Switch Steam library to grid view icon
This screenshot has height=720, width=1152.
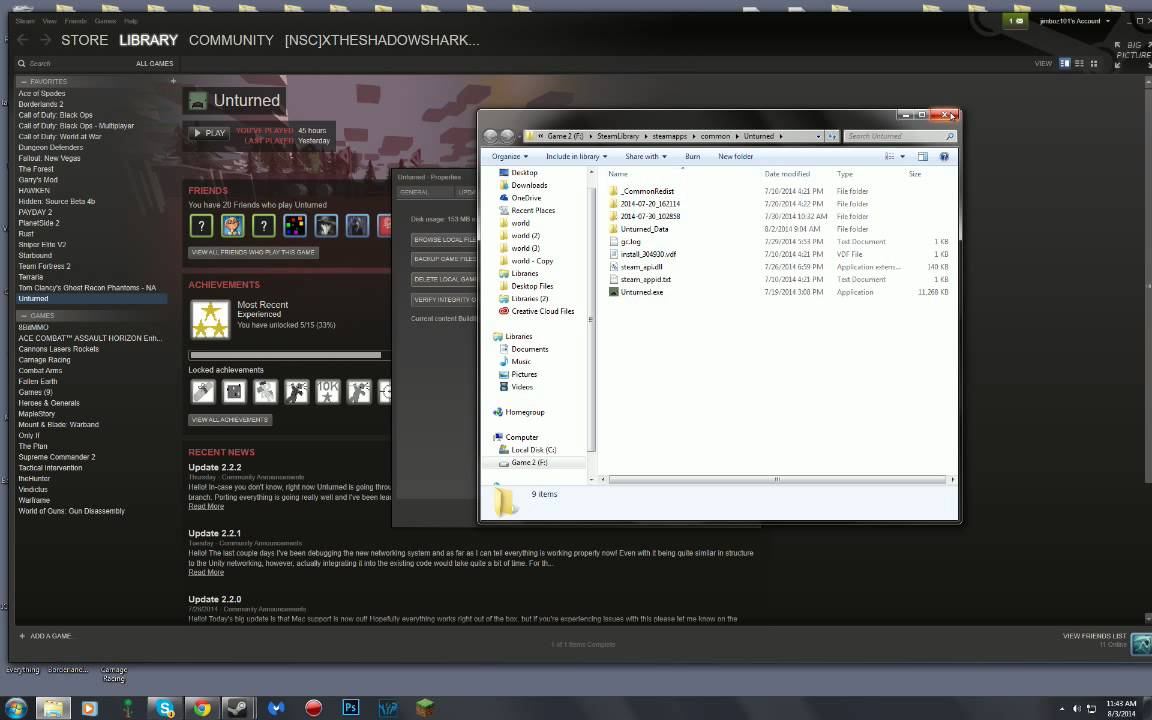[1094, 64]
